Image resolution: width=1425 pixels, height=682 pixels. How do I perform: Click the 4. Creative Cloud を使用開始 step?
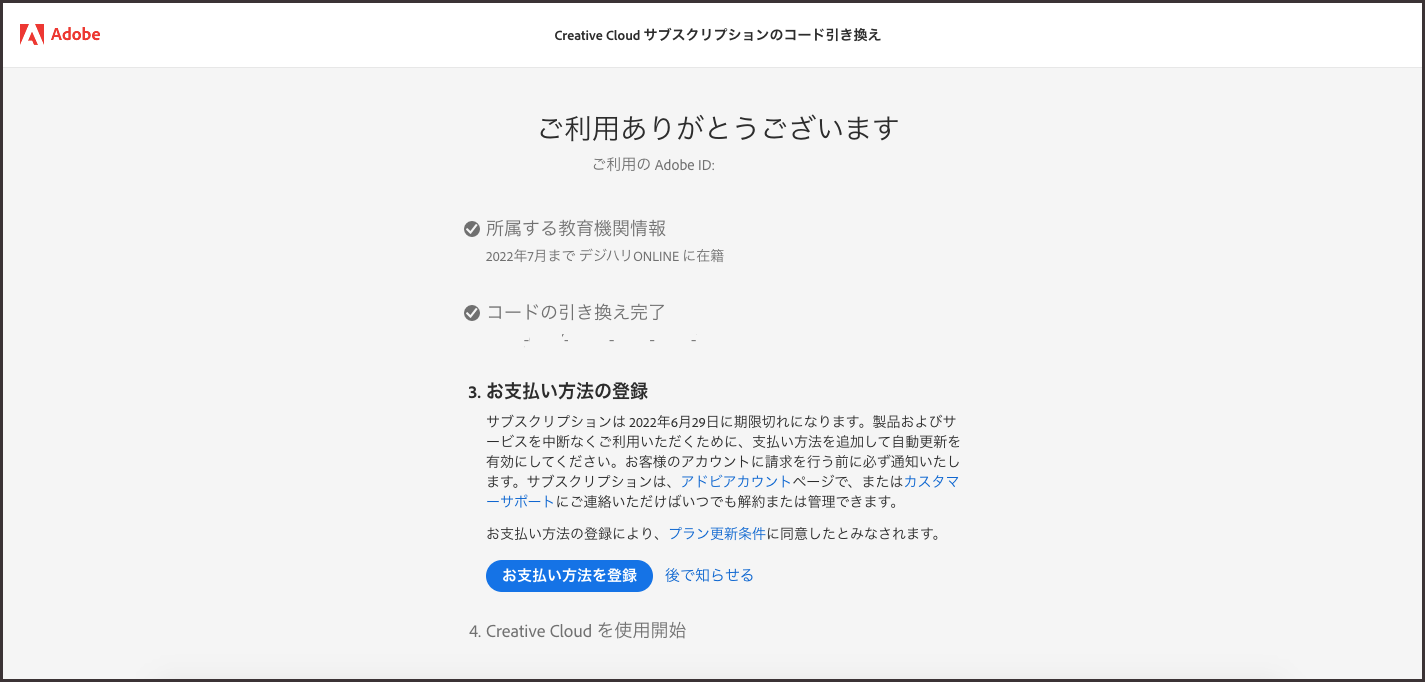click(577, 631)
